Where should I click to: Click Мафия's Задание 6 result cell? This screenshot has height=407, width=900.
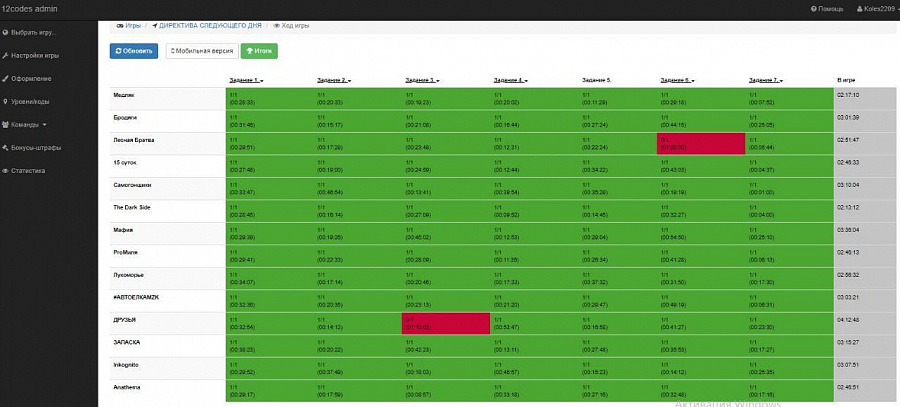pos(701,233)
